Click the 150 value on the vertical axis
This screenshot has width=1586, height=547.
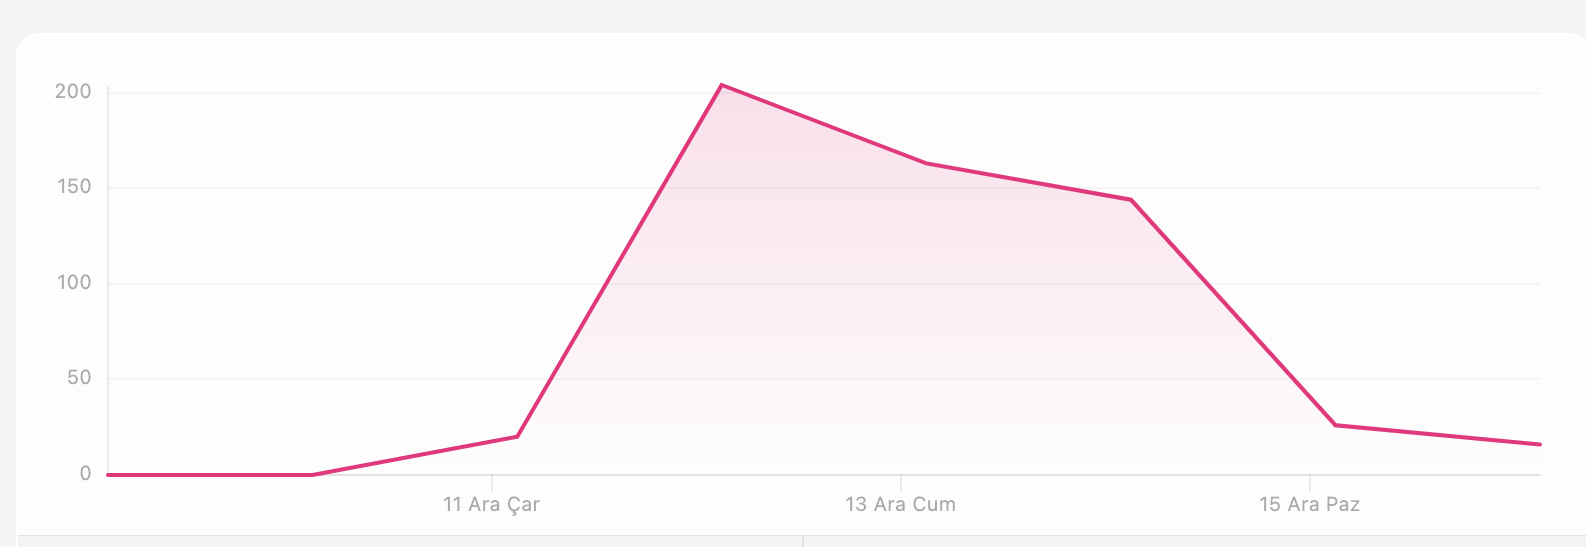[73, 187]
